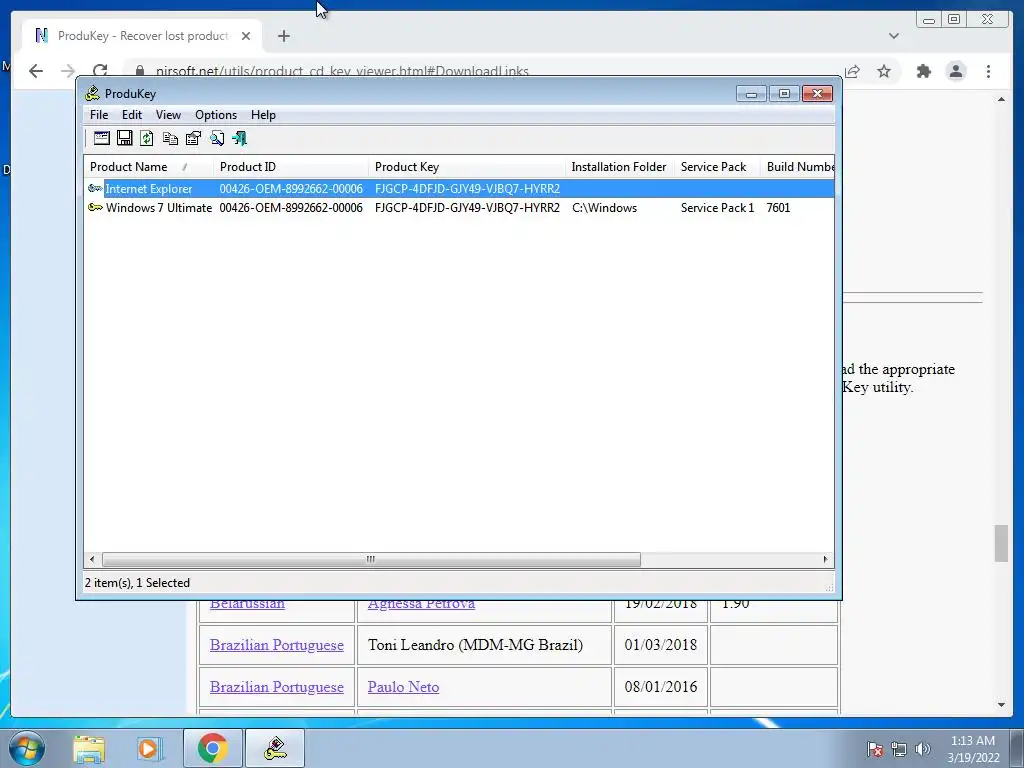
Task: Open Chrome extensions puzzle icon
Action: point(923,71)
